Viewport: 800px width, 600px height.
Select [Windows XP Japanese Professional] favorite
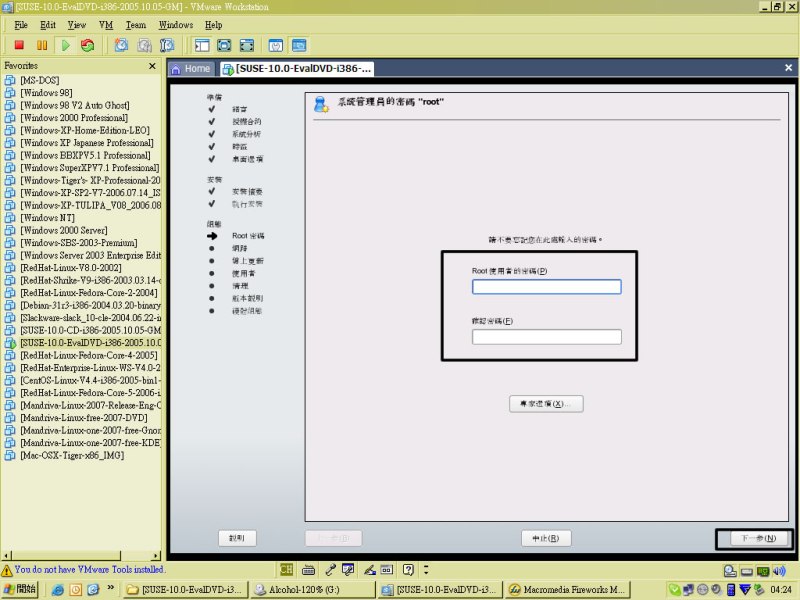pyautogui.click(x=87, y=143)
